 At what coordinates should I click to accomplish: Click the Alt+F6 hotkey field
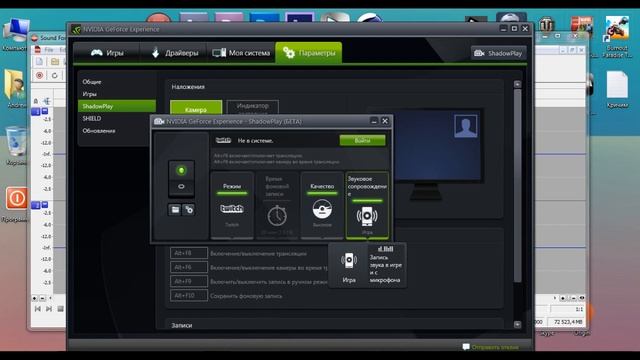point(189,267)
